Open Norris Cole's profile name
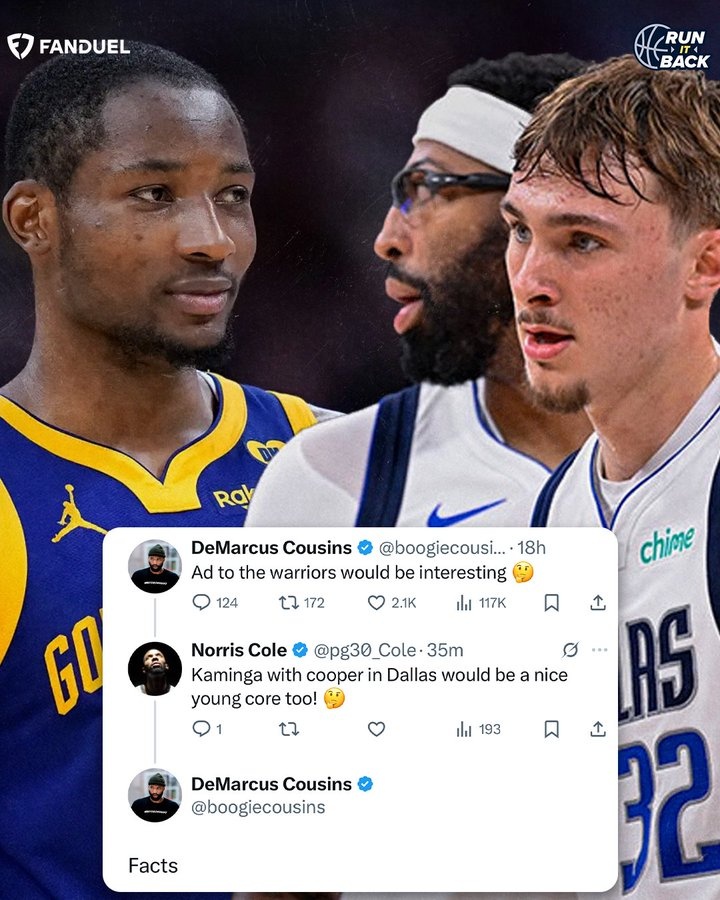 pyautogui.click(x=239, y=650)
